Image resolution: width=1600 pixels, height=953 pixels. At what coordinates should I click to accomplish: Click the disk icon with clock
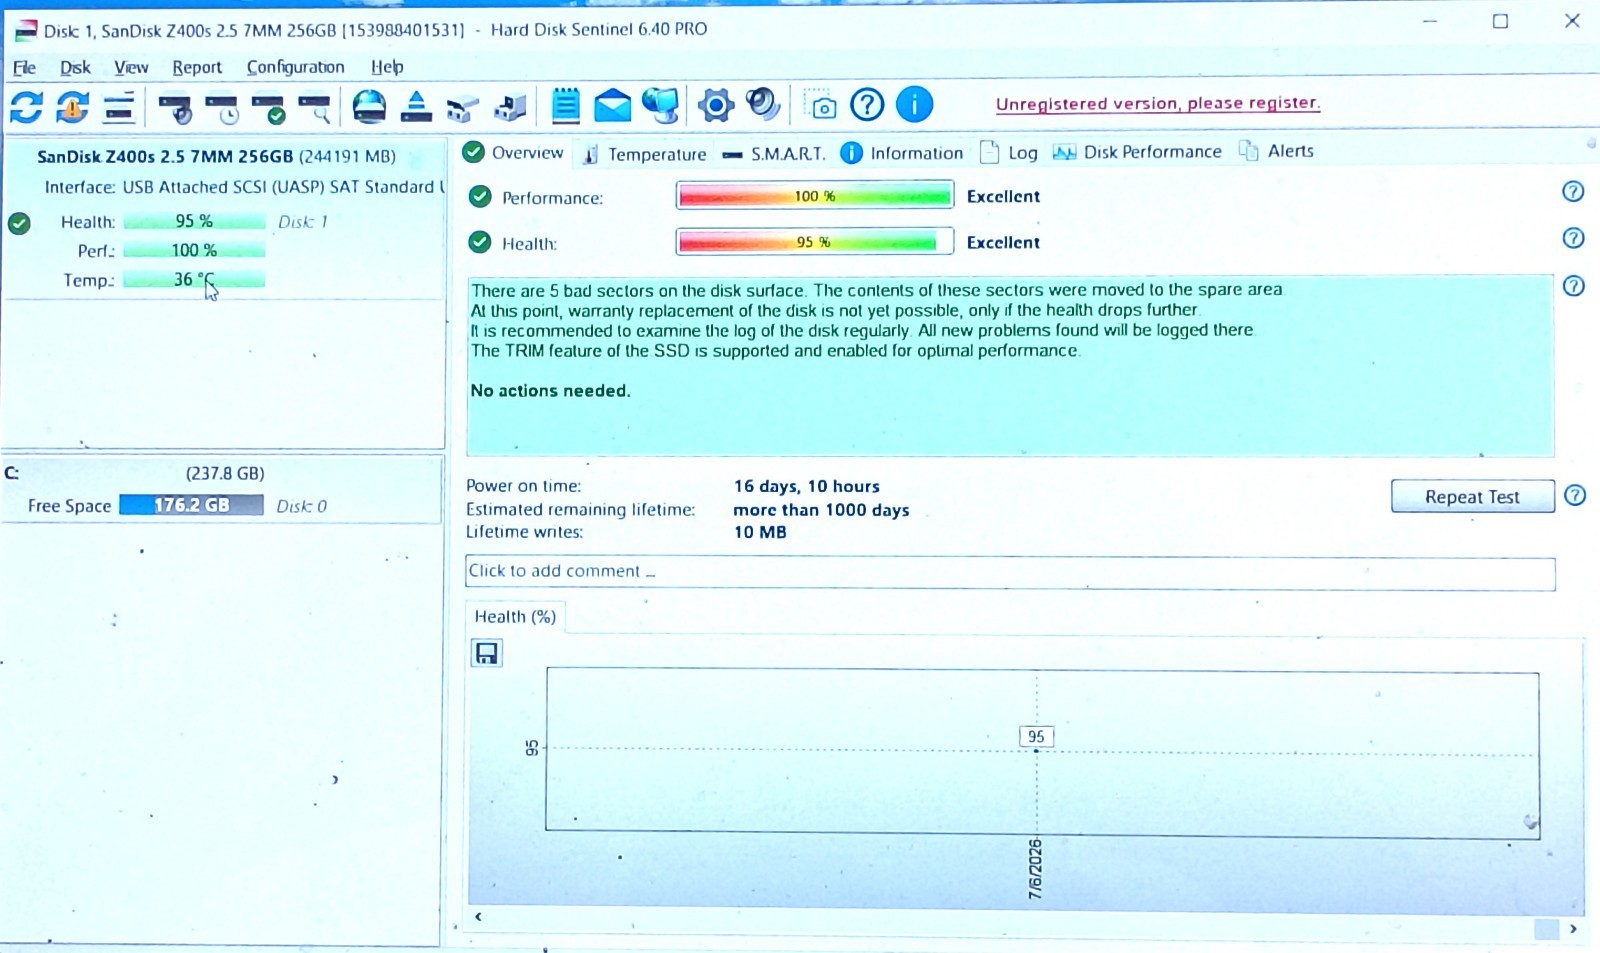click(x=222, y=107)
